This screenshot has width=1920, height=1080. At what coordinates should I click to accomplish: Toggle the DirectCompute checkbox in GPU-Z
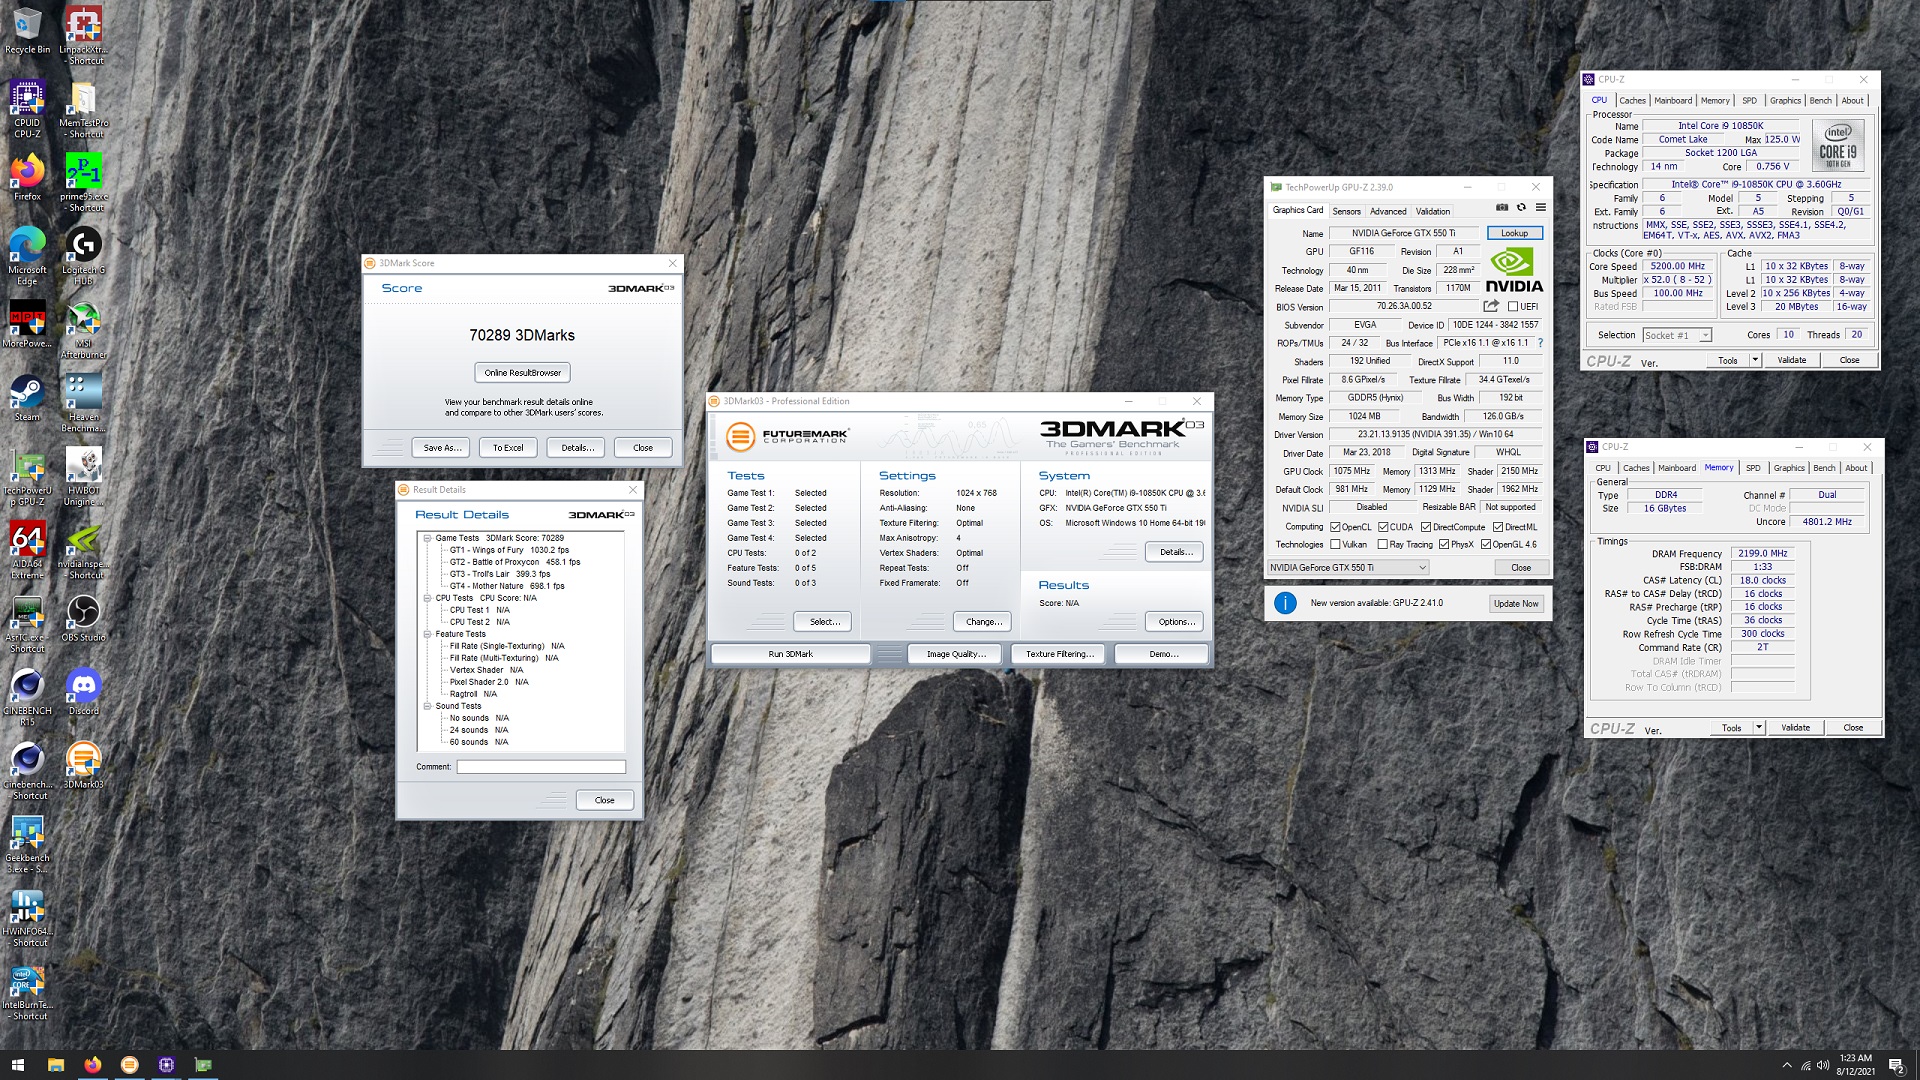1426,527
